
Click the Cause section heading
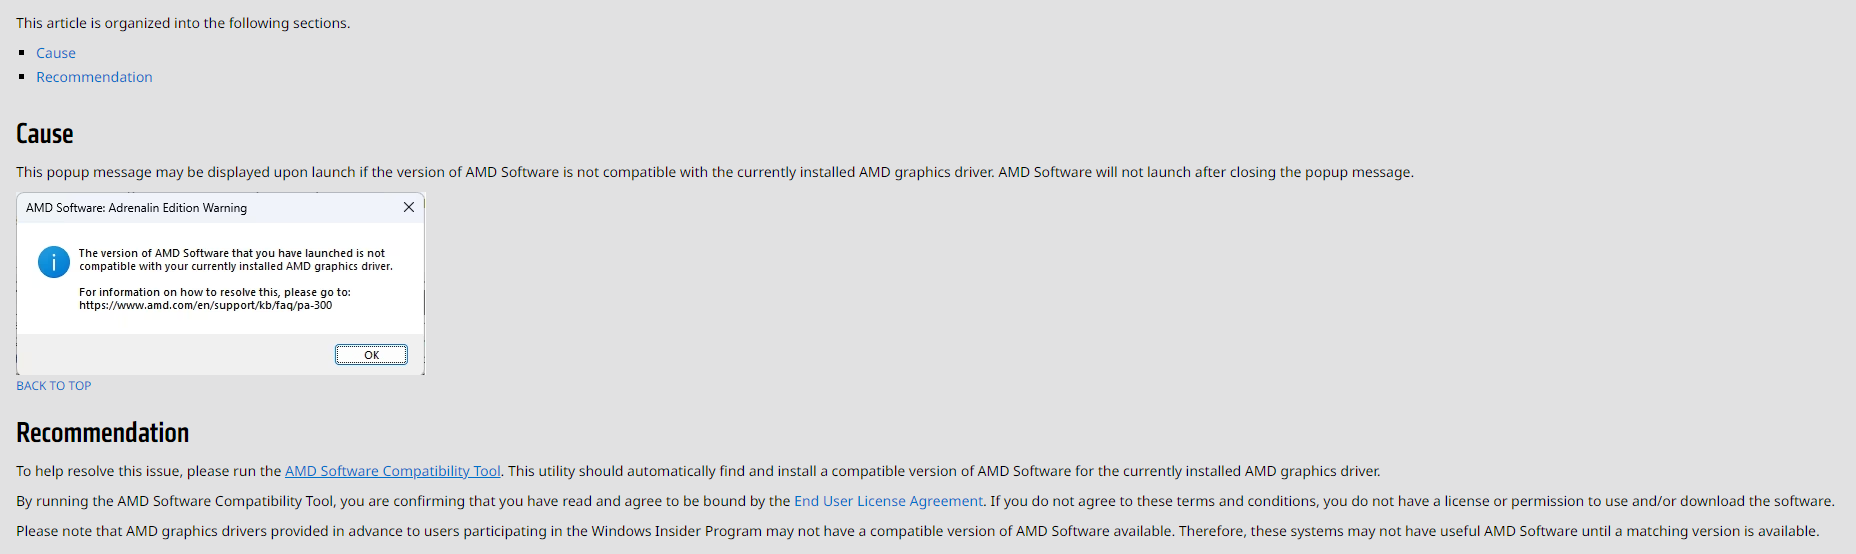pyautogui.click(x=45, y=134)
